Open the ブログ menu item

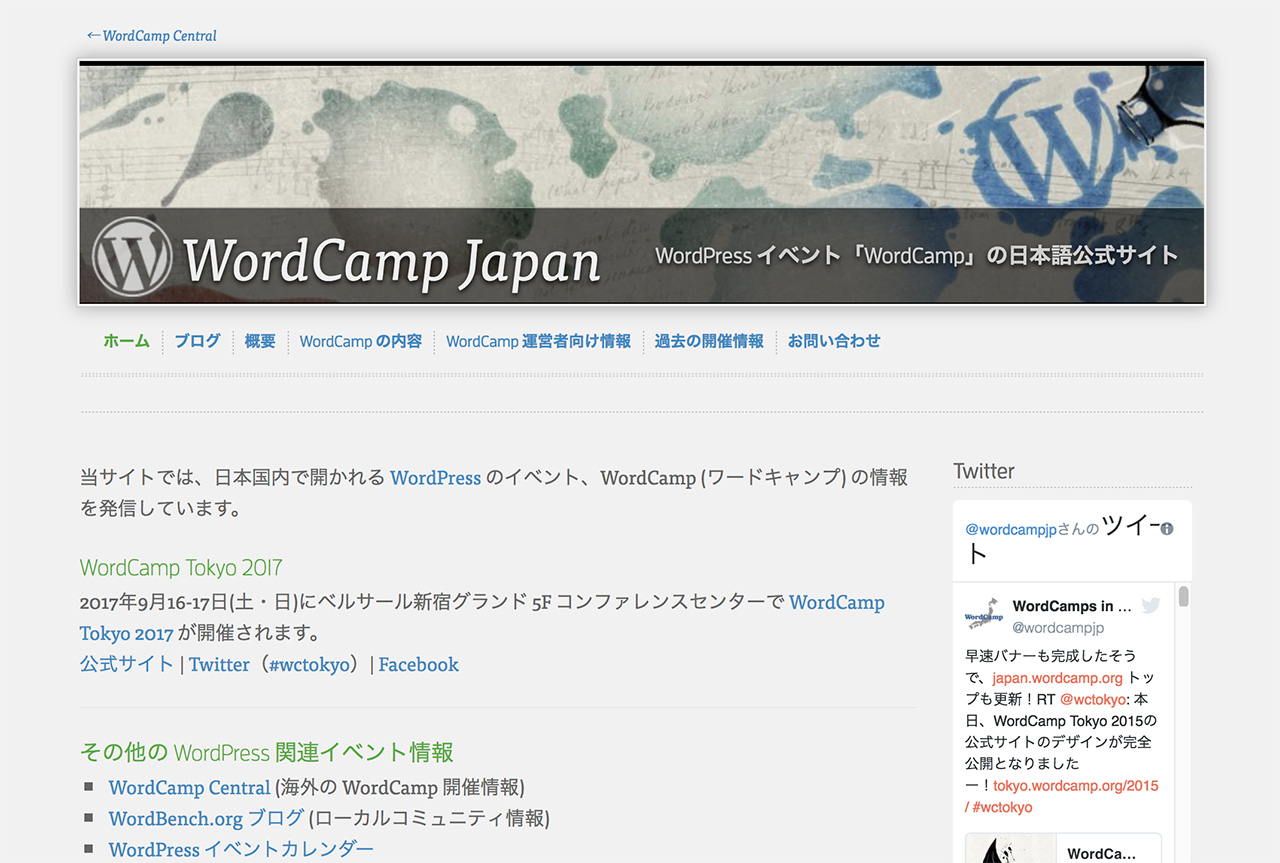[197, 341]
